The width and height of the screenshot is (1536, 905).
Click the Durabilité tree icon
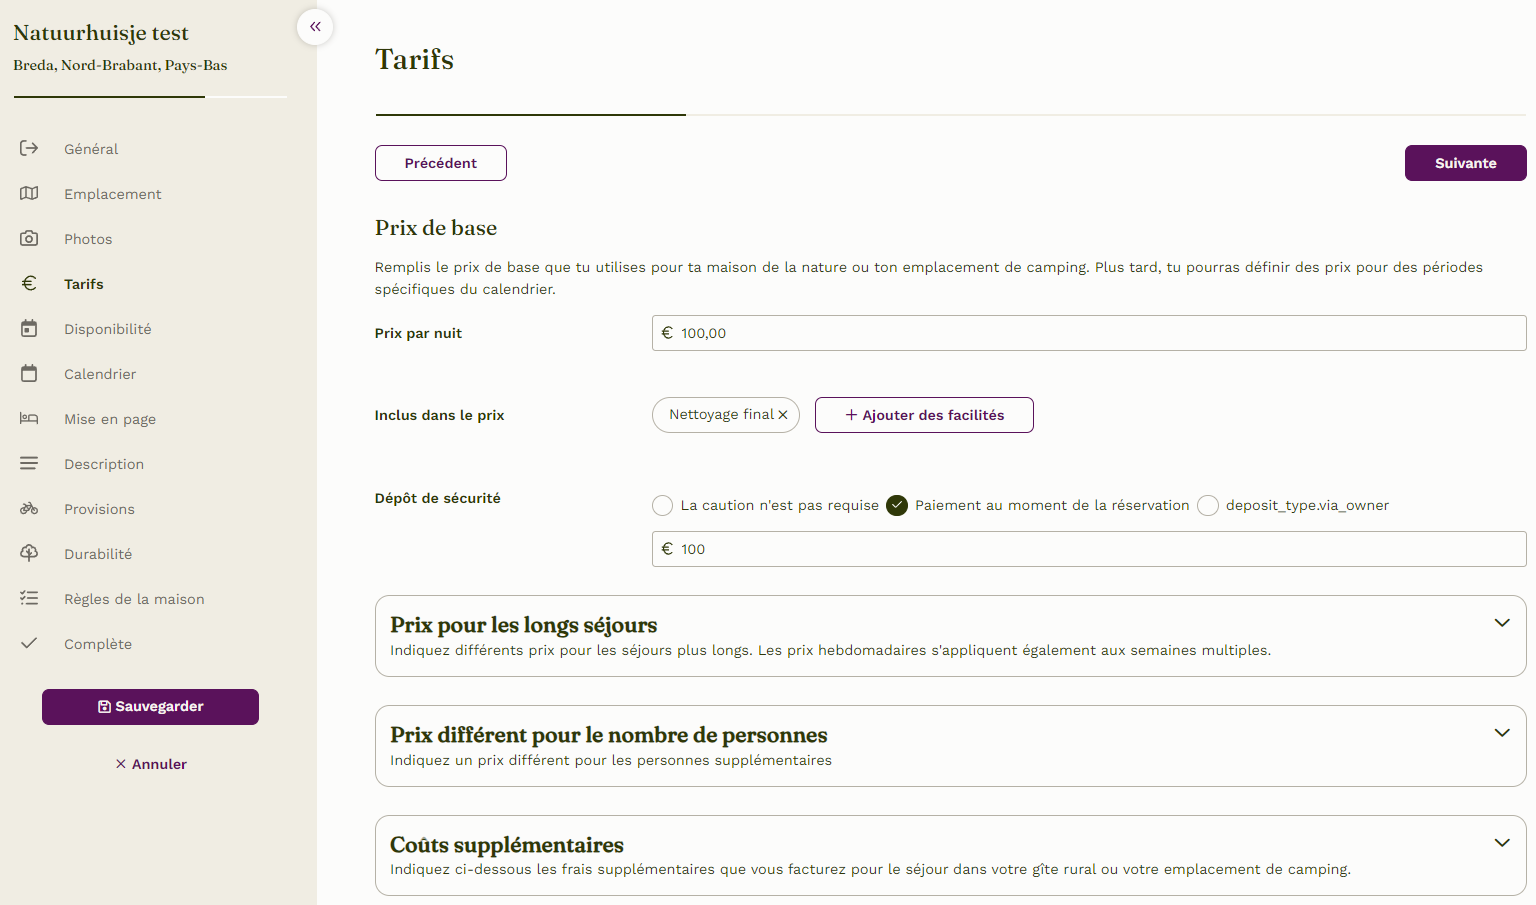[x=29, y=553]
